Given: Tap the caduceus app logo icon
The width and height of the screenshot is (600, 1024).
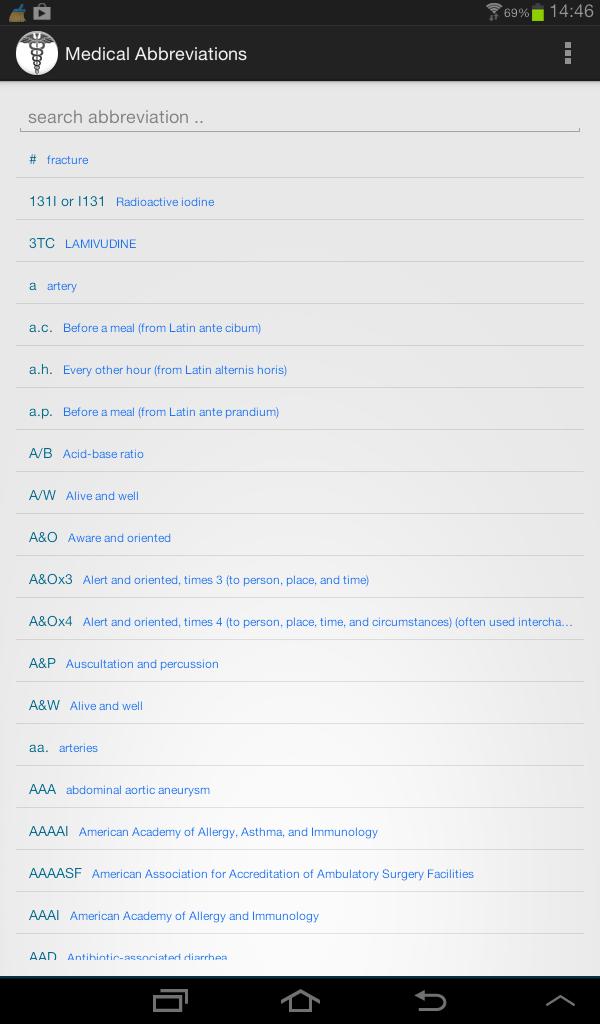Looking at the screenshot, I should tap(36, 53).
